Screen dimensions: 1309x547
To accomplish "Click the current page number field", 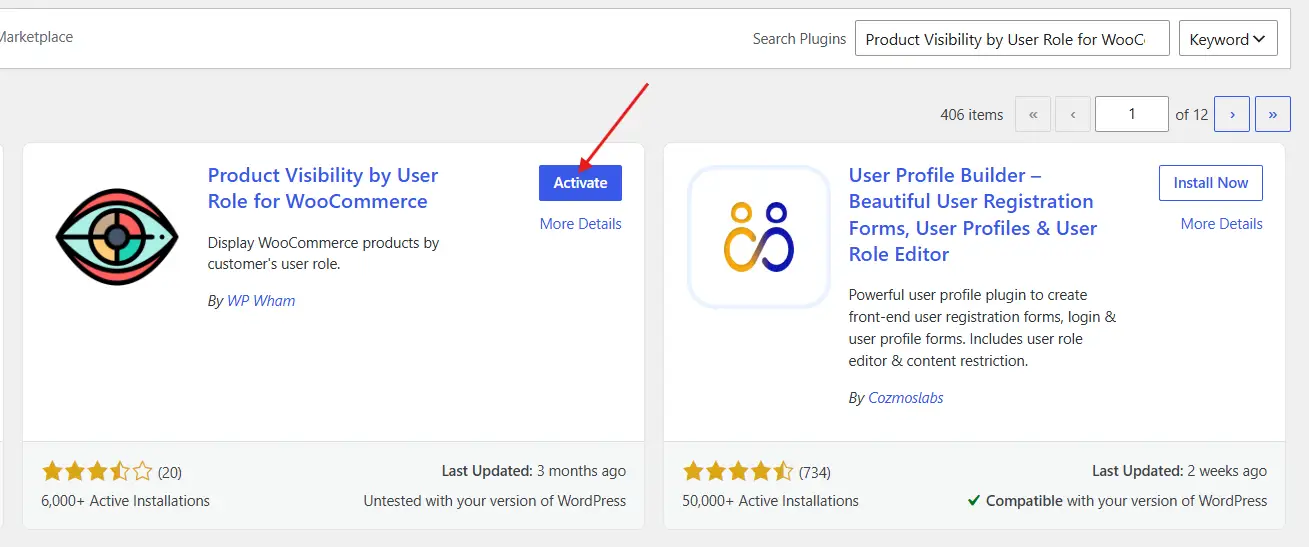I will click(1132, 114).
